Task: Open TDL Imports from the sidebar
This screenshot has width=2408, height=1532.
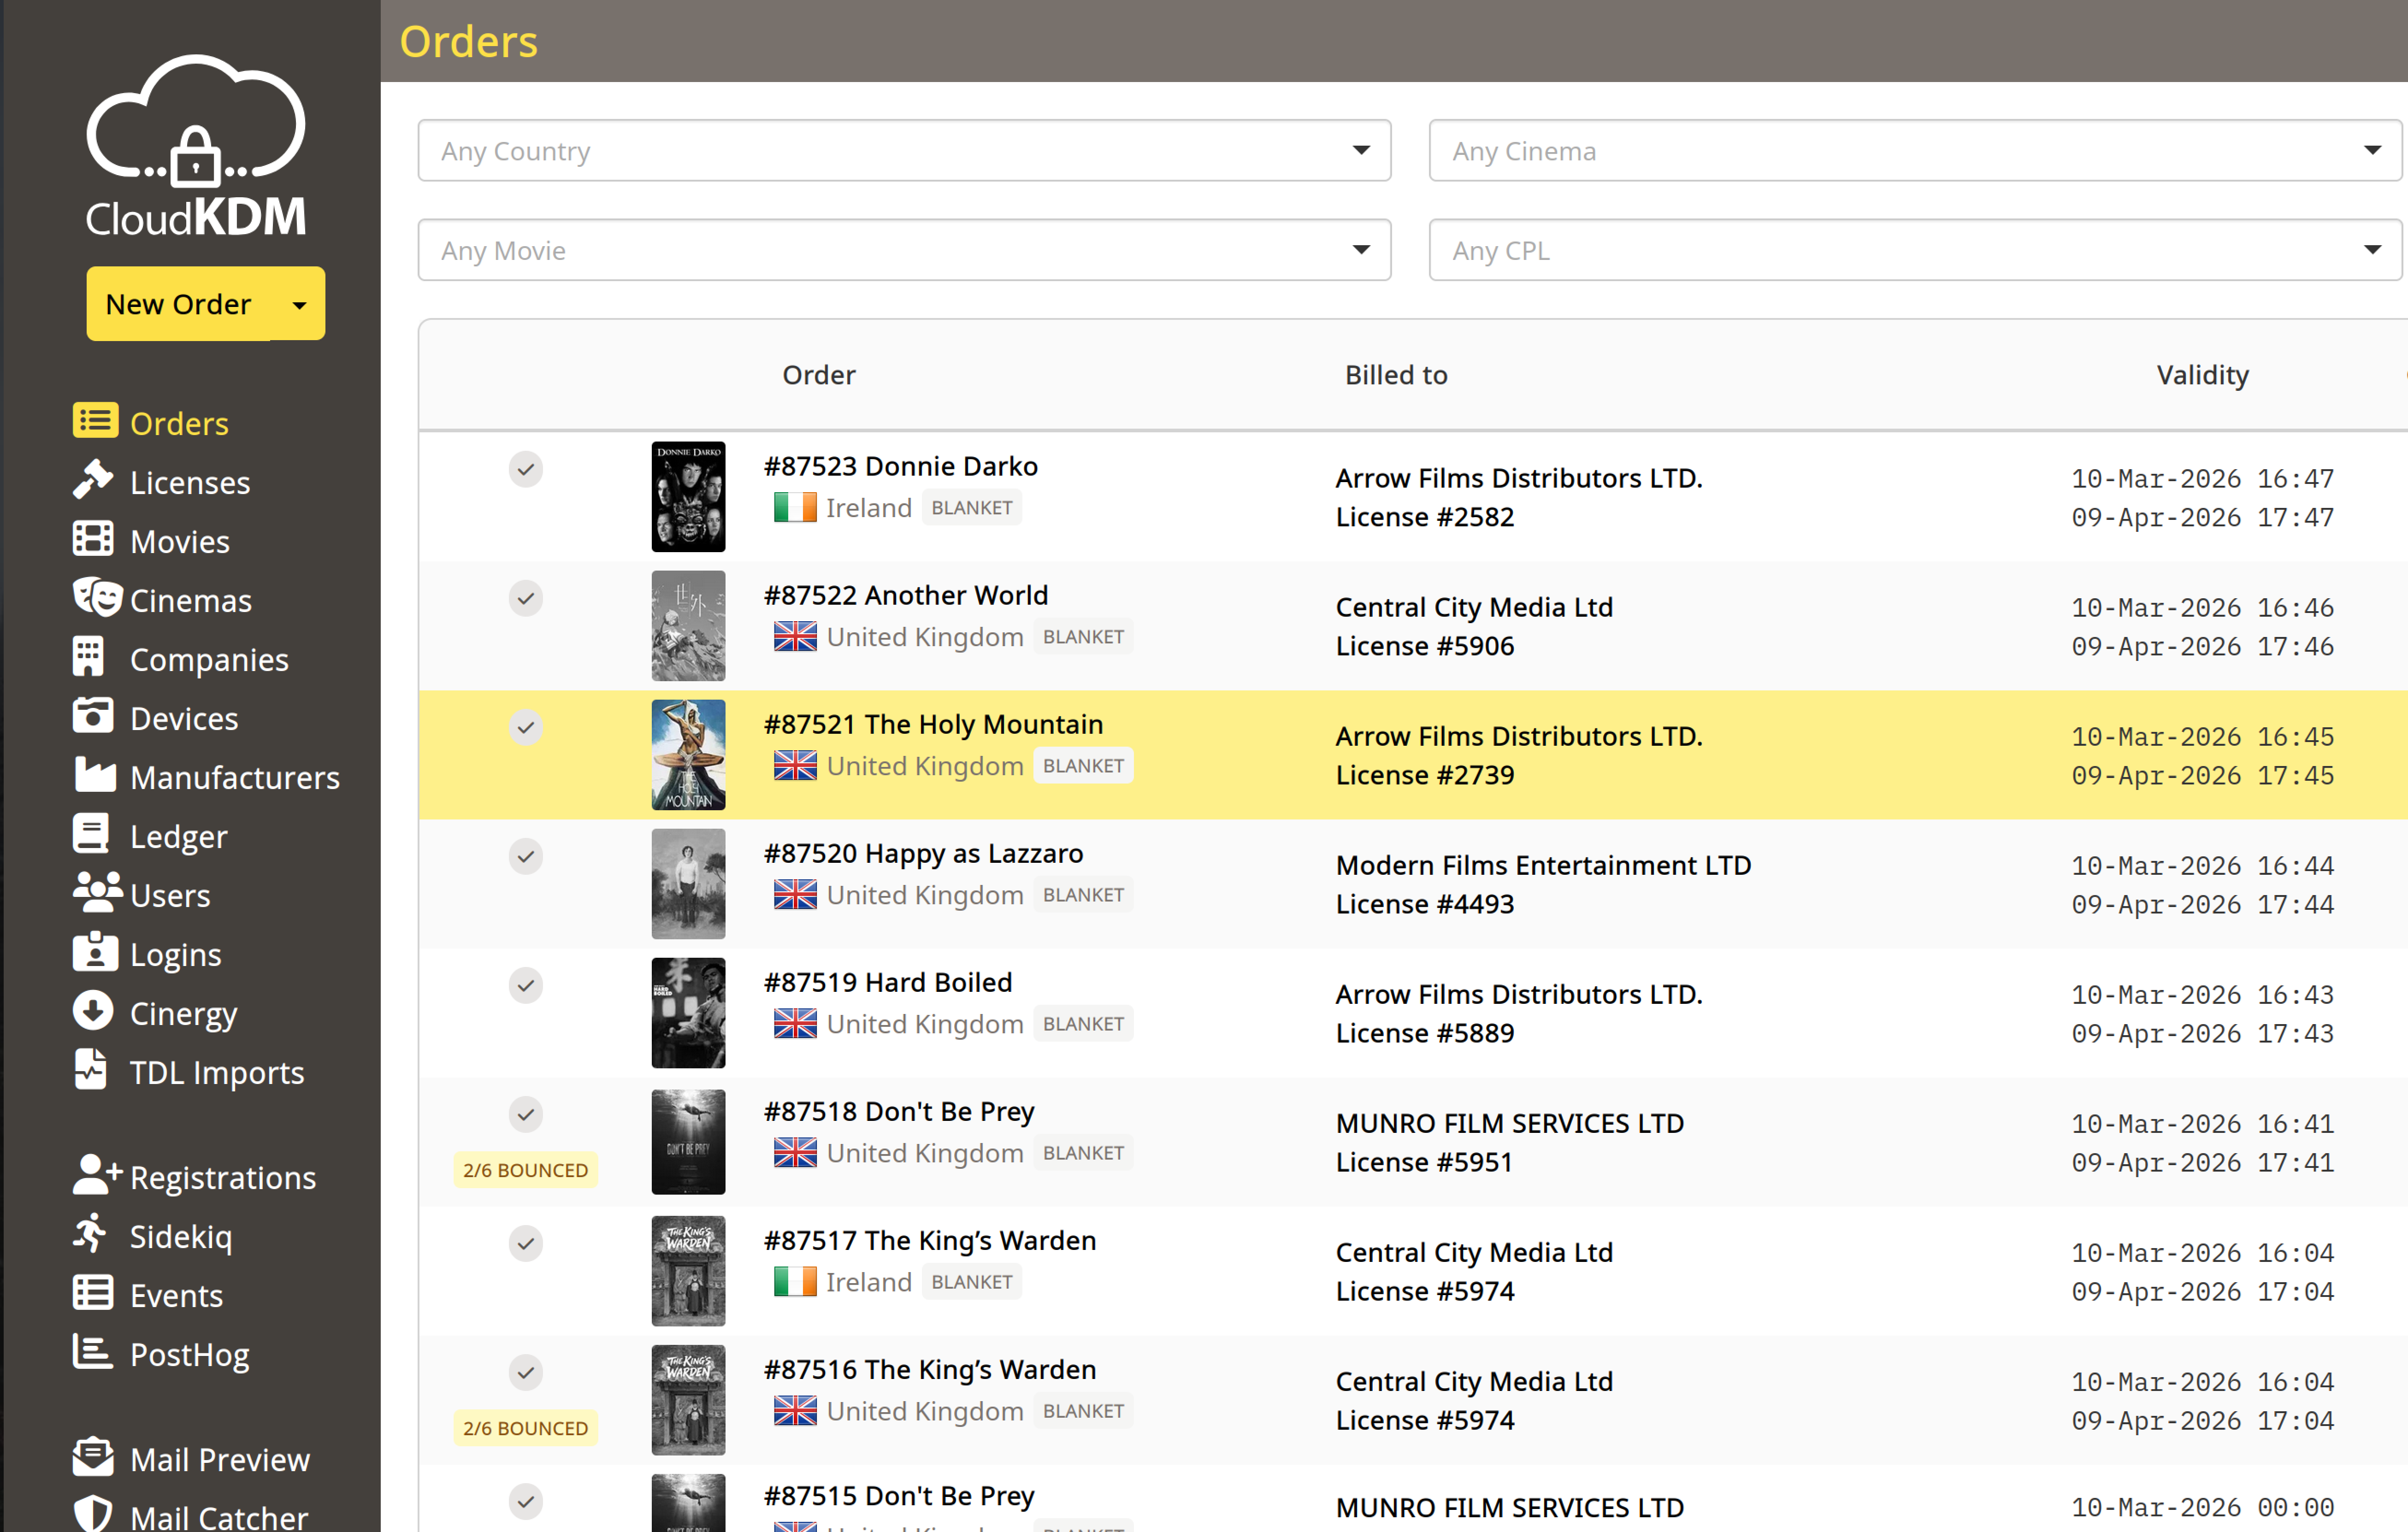Action: [217, 1071]
